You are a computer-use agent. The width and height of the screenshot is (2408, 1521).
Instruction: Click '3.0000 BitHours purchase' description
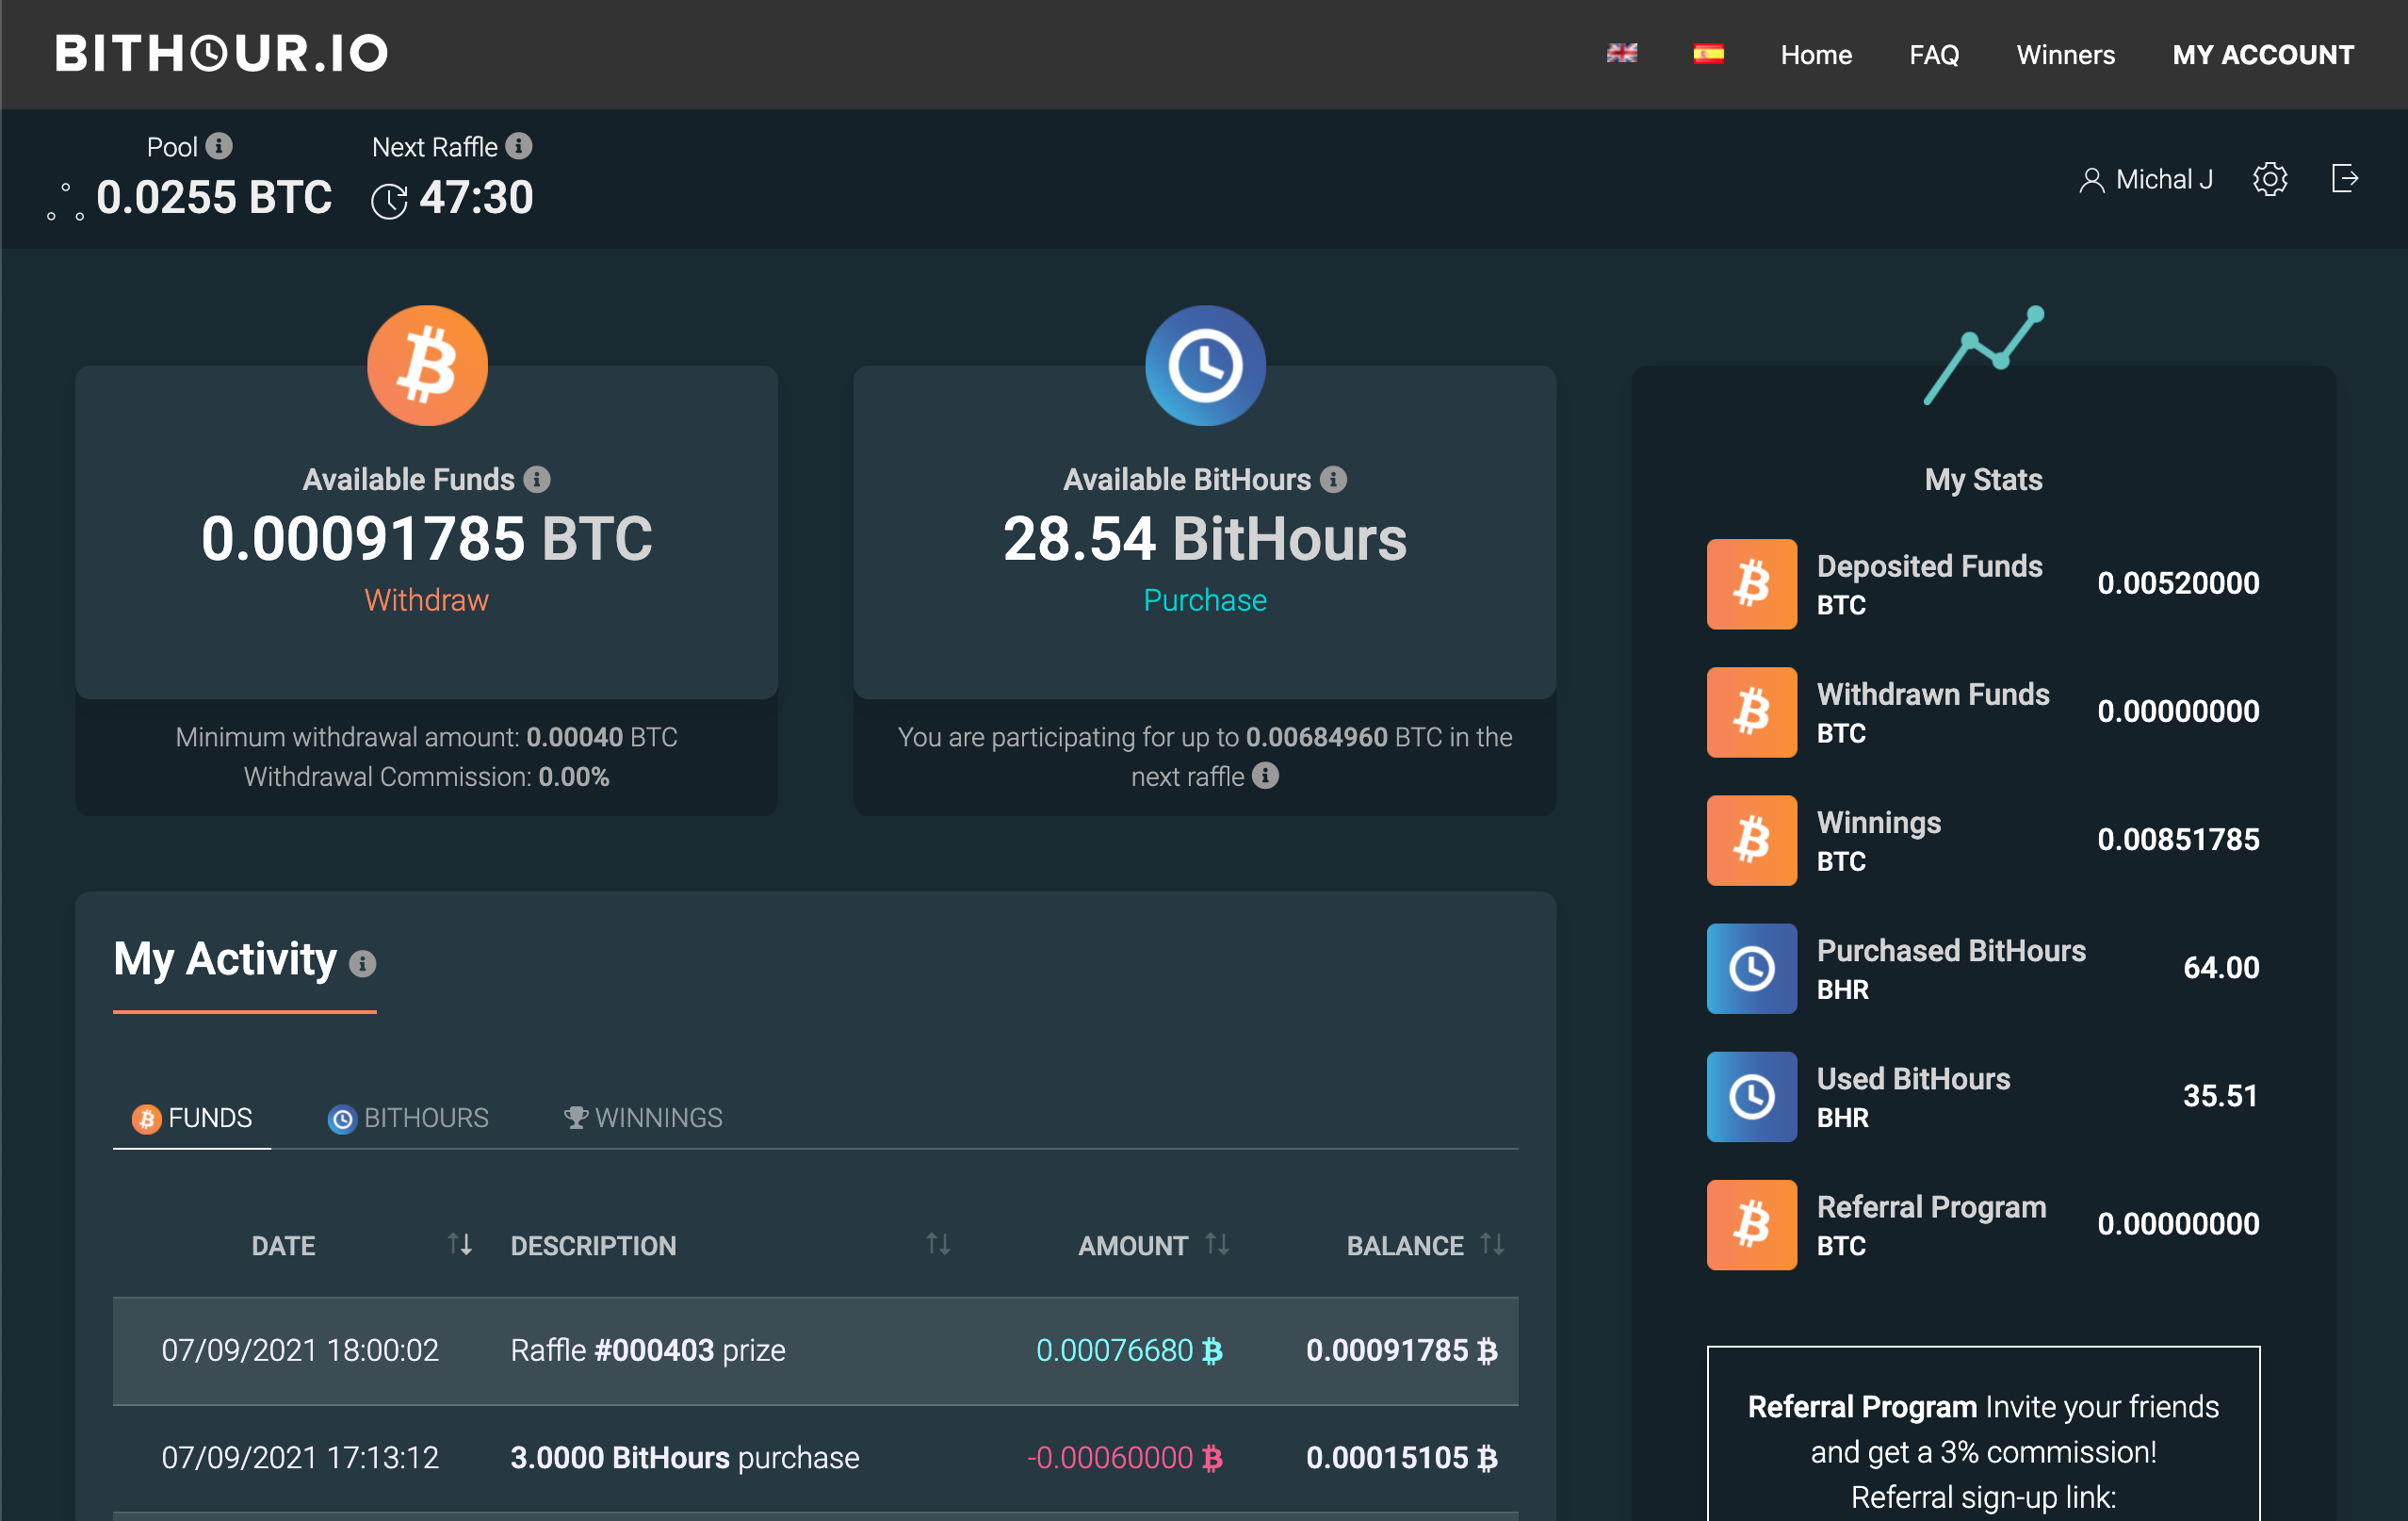(685, 1459)
